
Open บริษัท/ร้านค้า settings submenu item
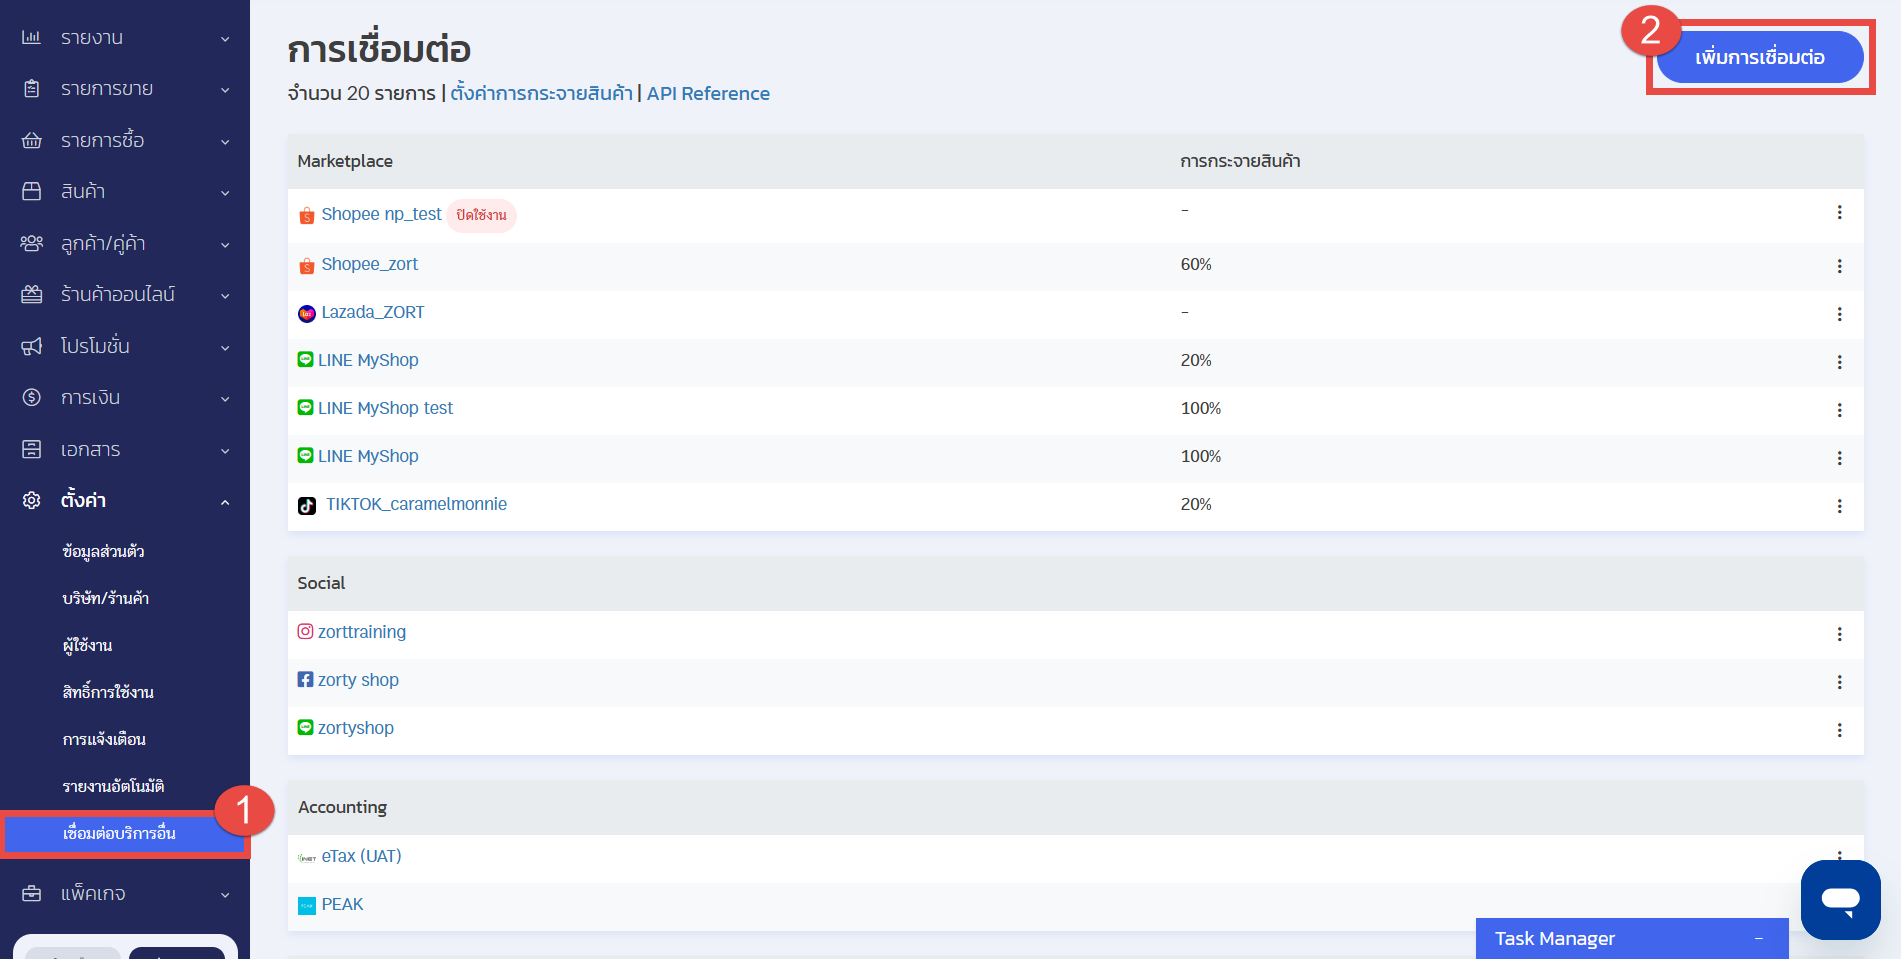(x=105, y=598)
